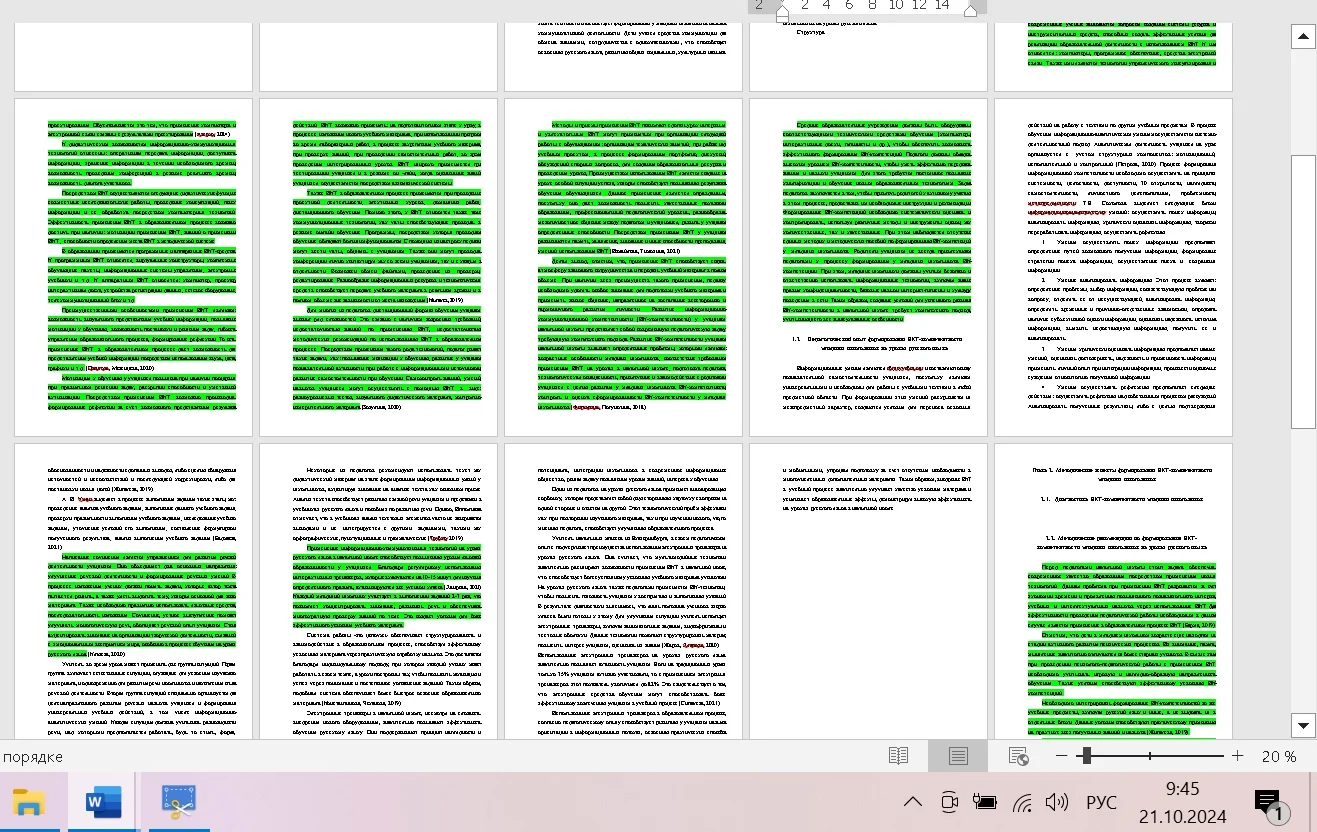Open clock showing 9:45 21.10.2024

coord(1182,803)
